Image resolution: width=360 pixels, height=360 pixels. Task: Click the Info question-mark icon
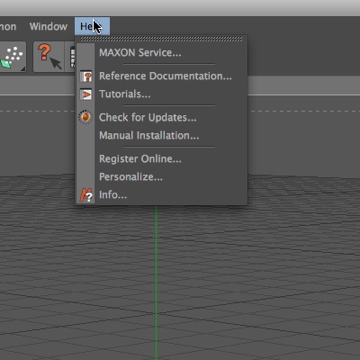tap(86, 195)
